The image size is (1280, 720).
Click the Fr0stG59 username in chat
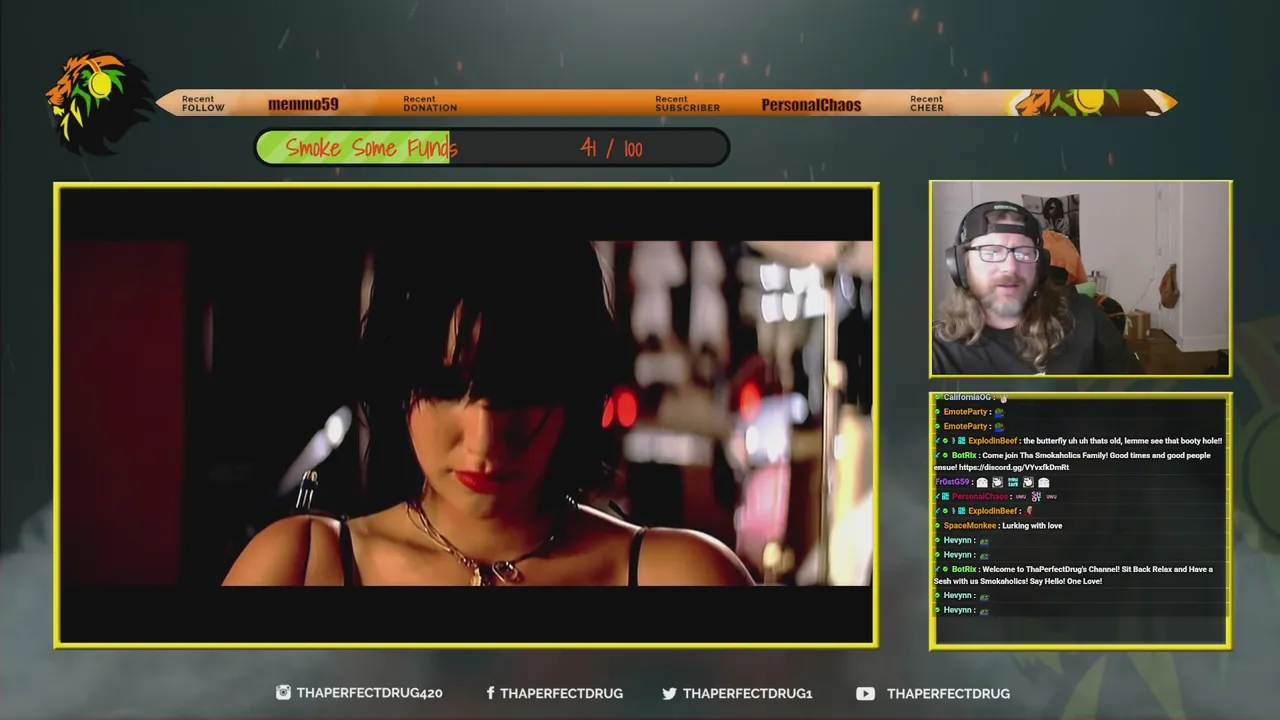coord(952,482)
